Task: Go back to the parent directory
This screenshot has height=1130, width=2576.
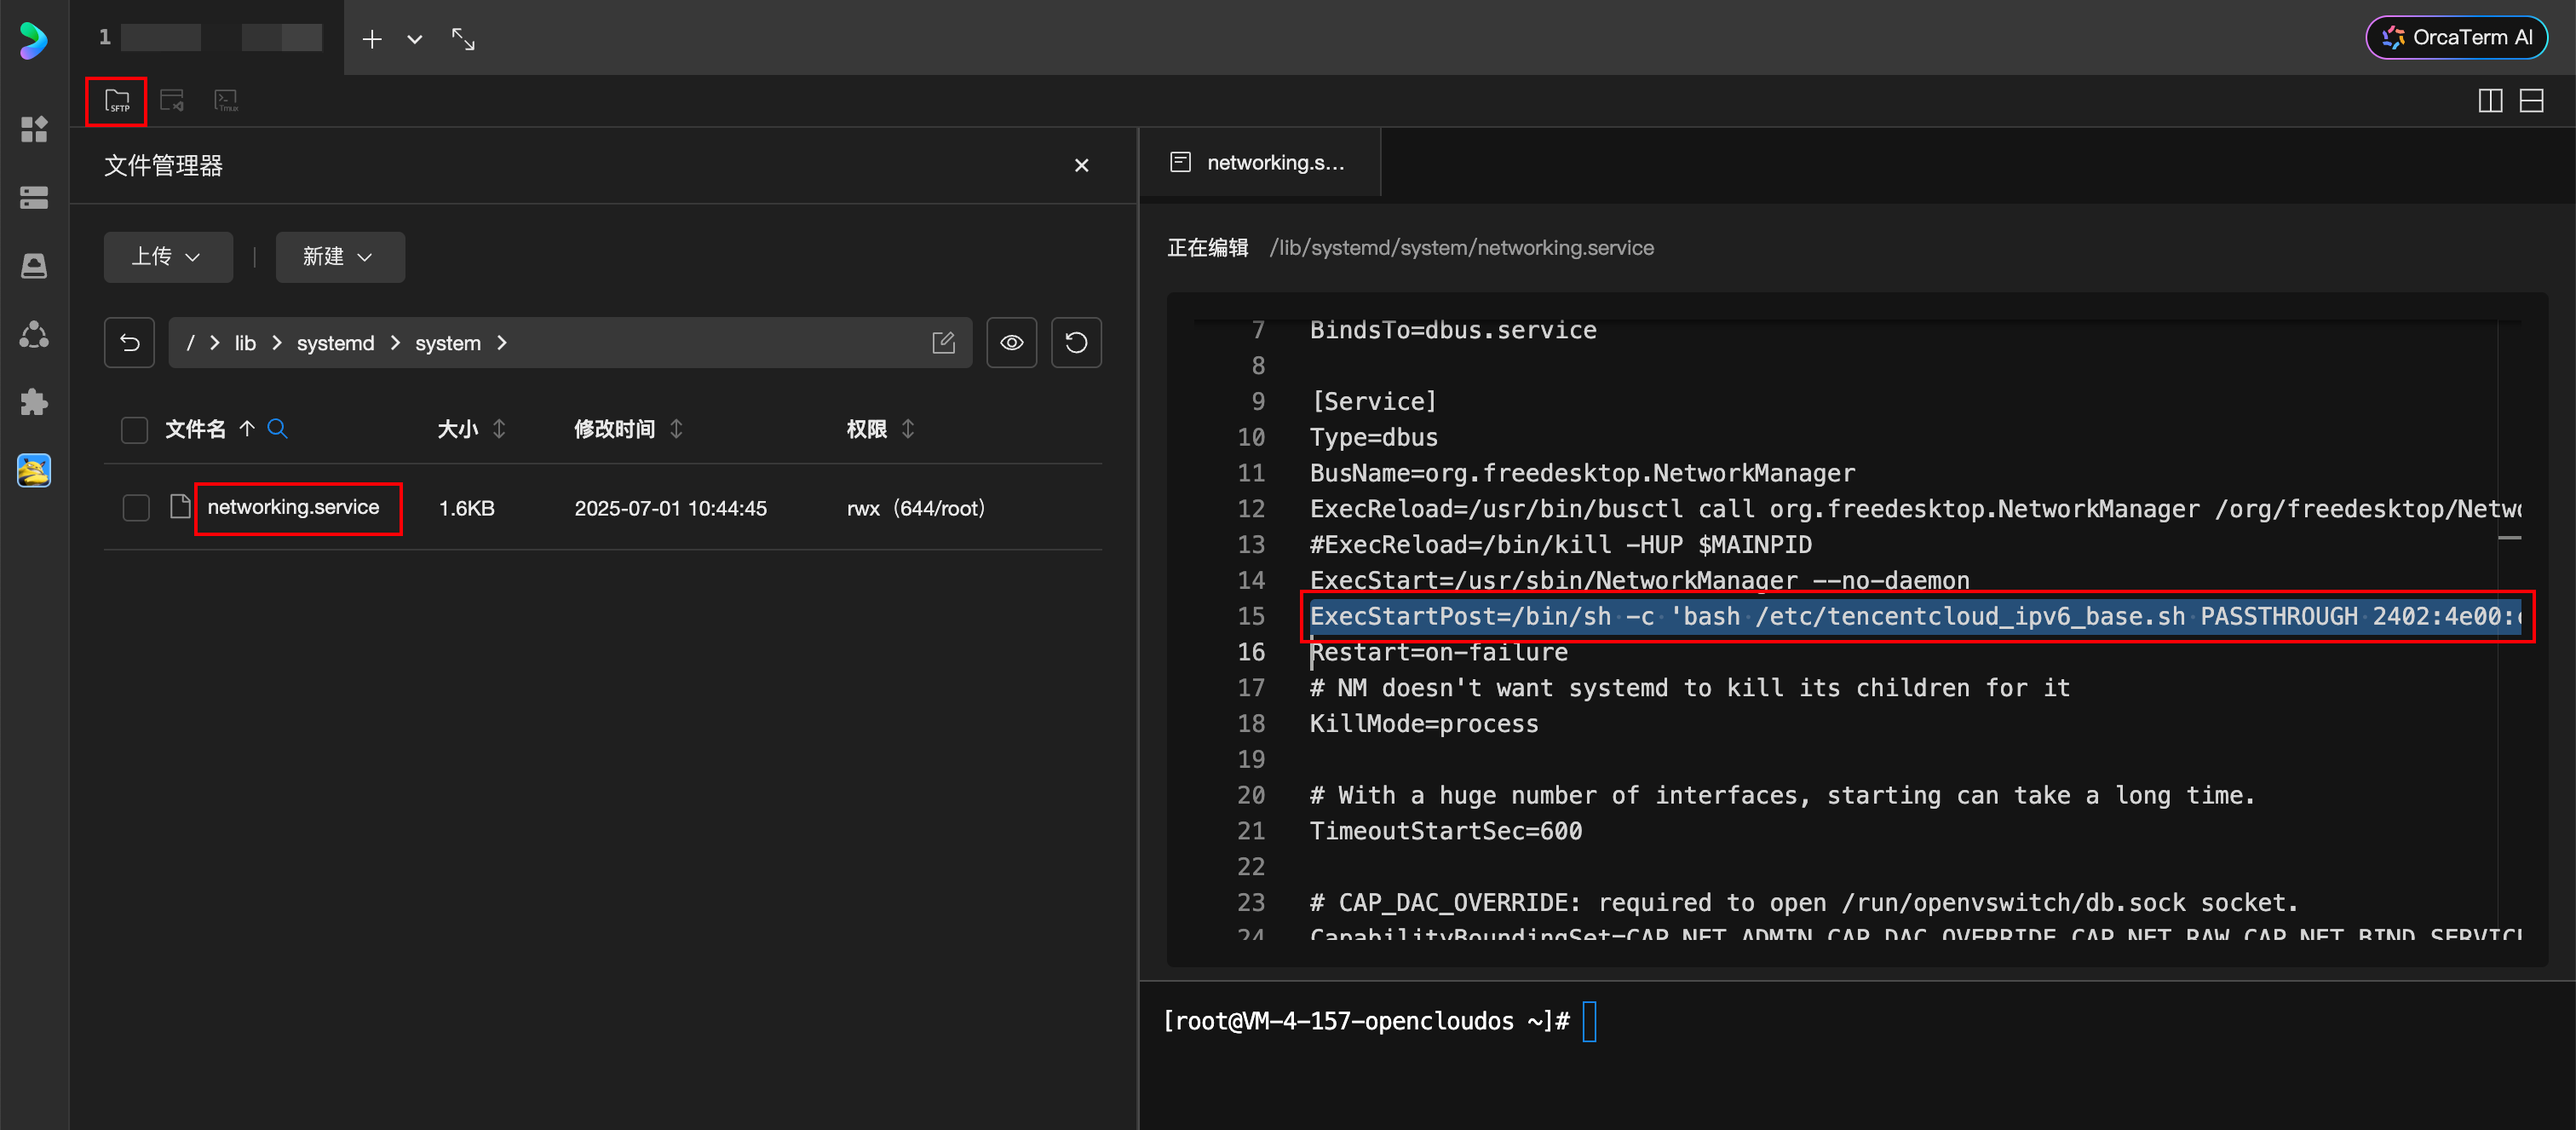Action: (129, 343)
